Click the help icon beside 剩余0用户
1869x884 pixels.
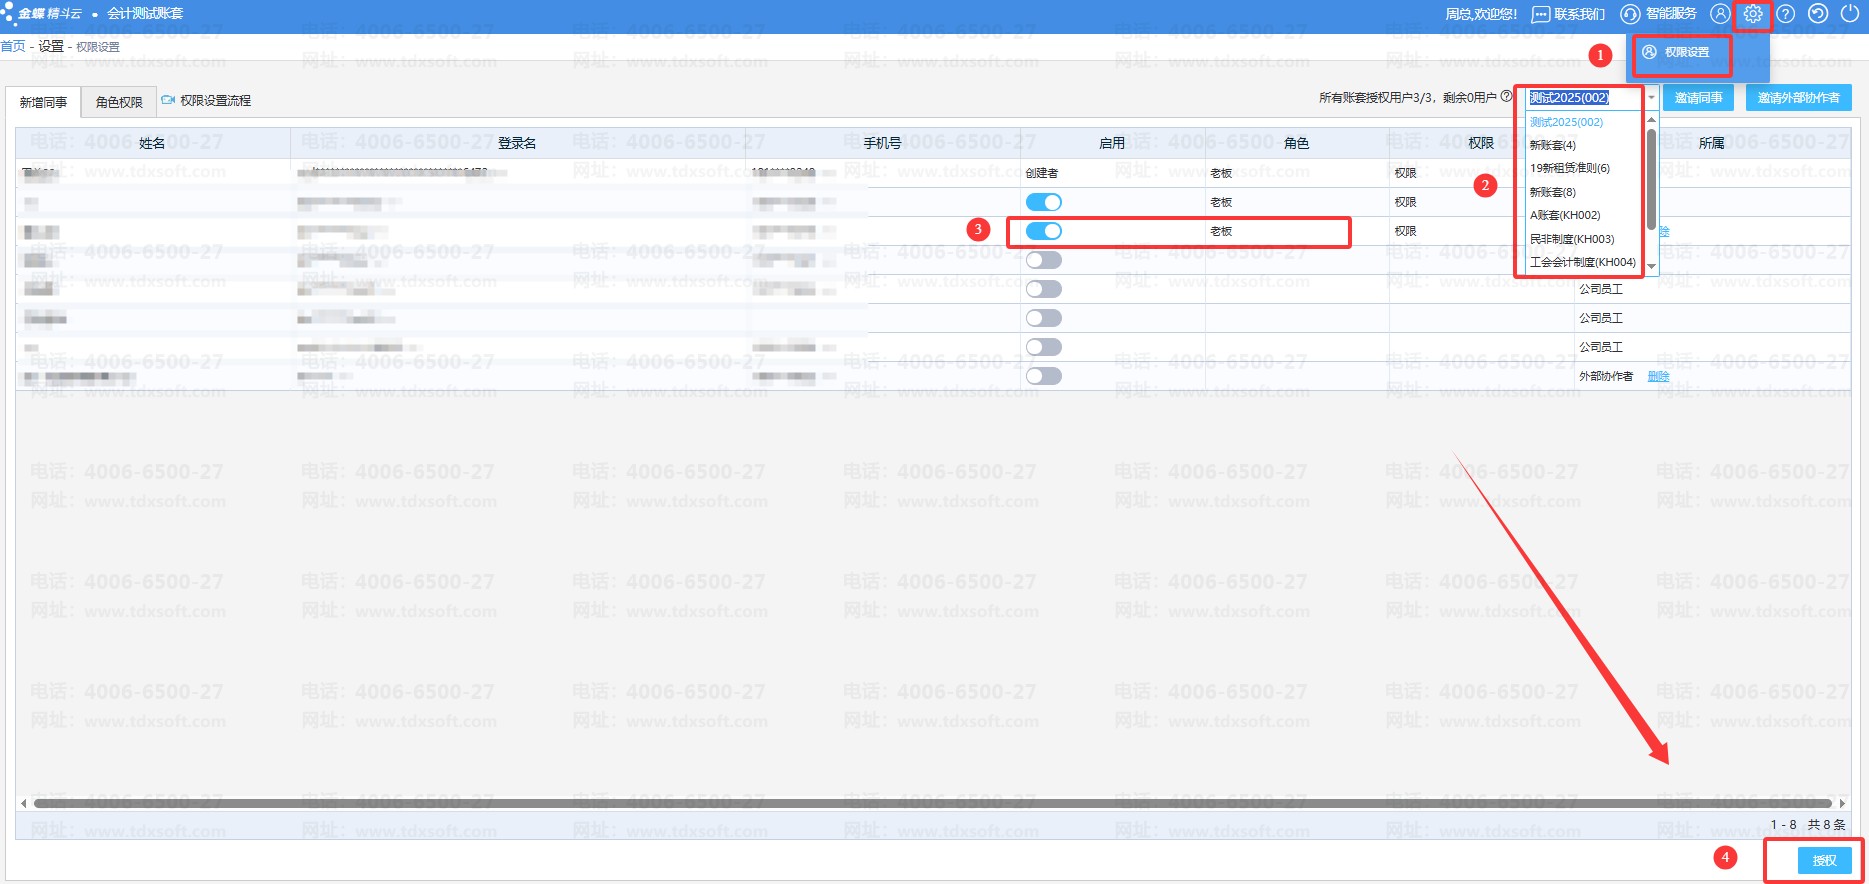pos(1506,97)
